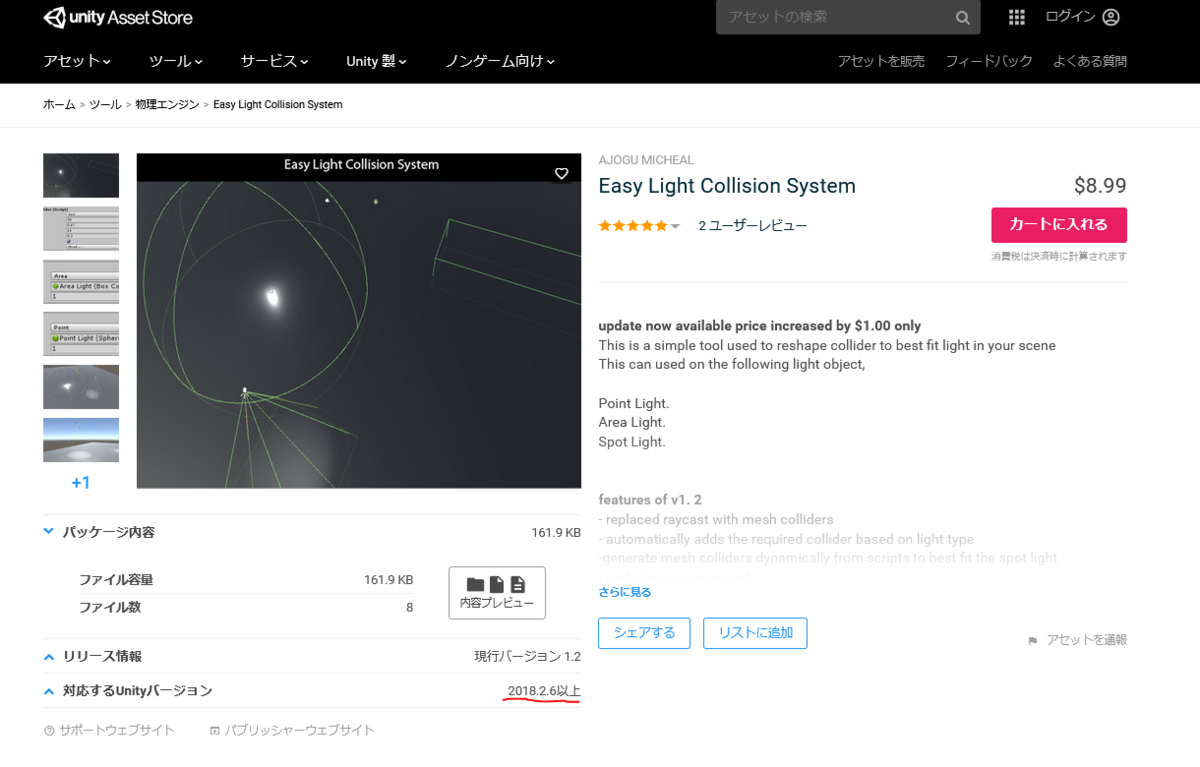Select the script inspector thumbnail
The width and height of the screenshot is (1200, 767).
[x=81, y=228]
